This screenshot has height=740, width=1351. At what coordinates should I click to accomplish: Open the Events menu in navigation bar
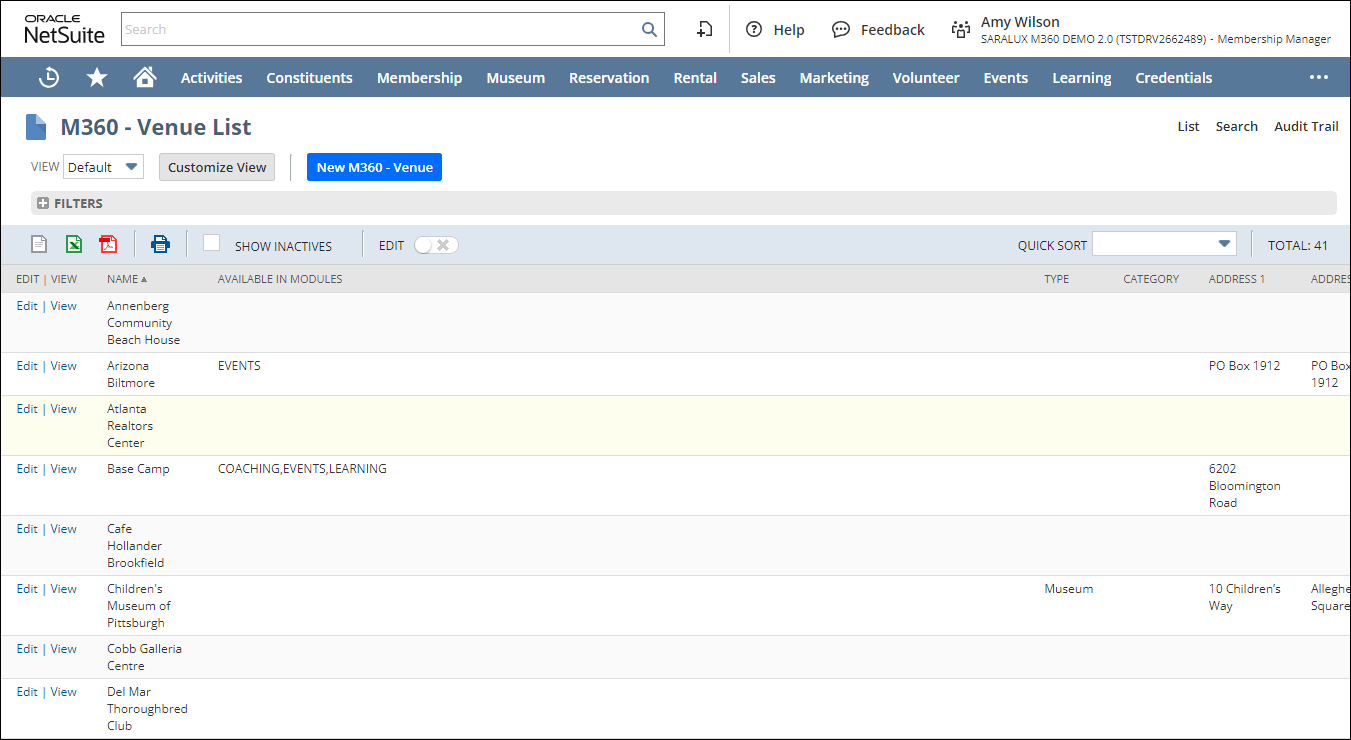coord(1005,78)
